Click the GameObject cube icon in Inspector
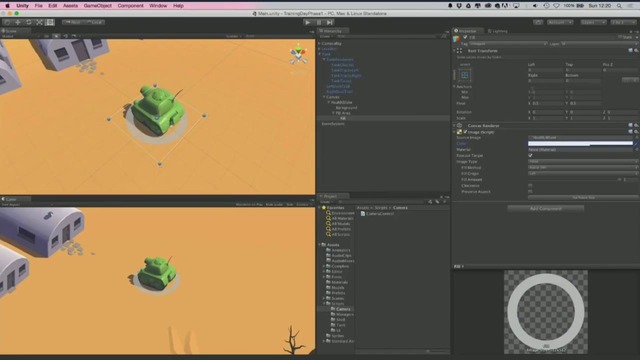The height and width of the screenshot is (360, 640). click(x=457, y=38)
